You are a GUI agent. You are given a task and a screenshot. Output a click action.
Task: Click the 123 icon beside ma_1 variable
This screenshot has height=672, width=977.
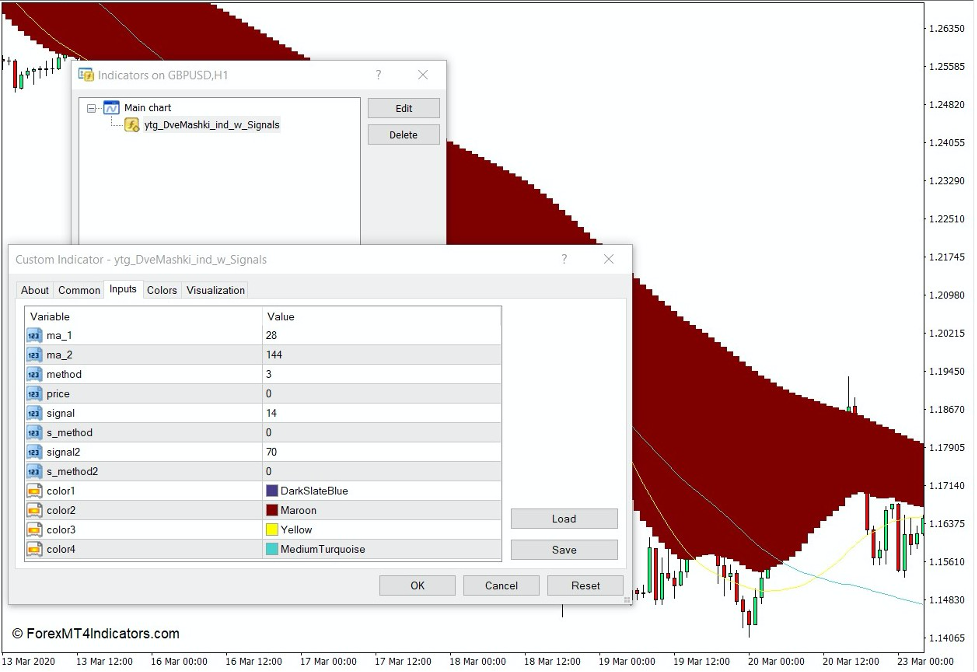point(33,336)
